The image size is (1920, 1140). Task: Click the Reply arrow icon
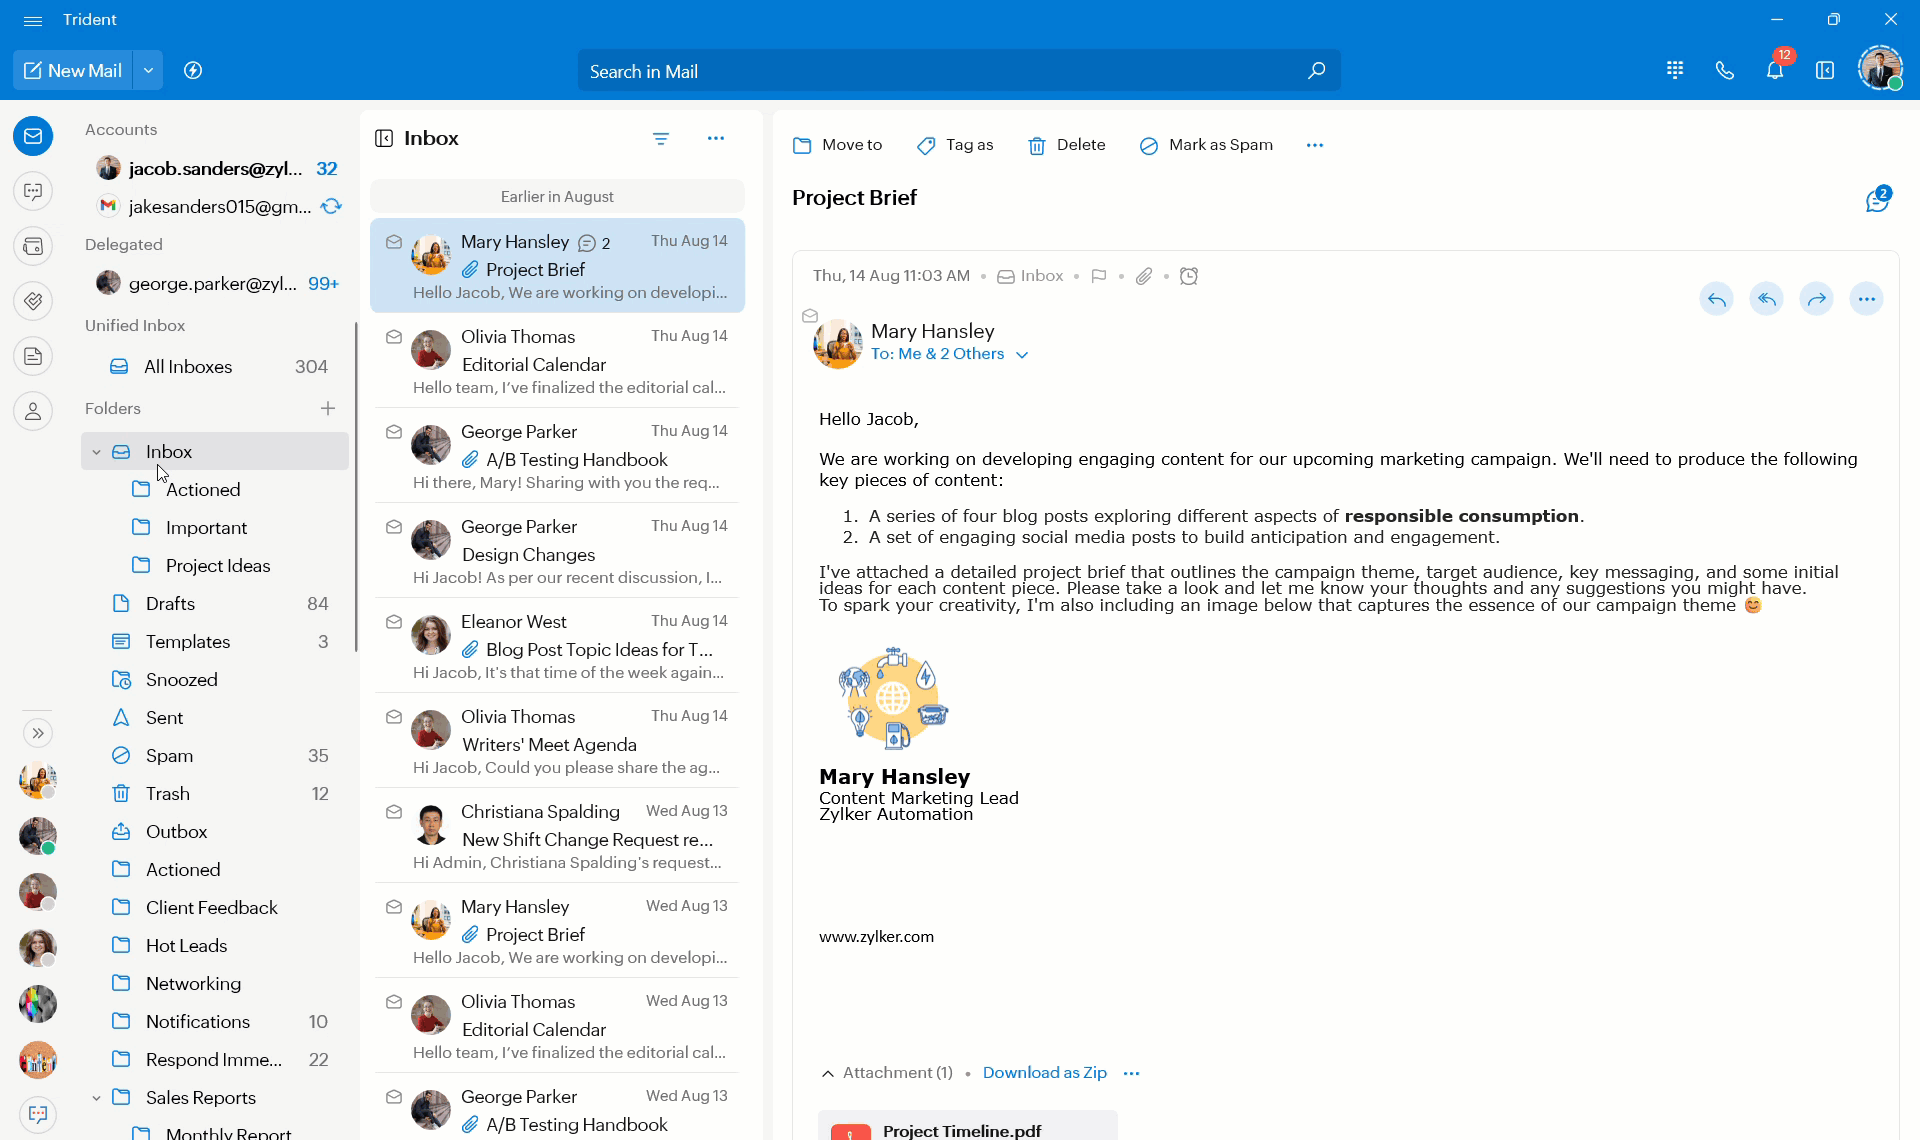(1716, 299)
